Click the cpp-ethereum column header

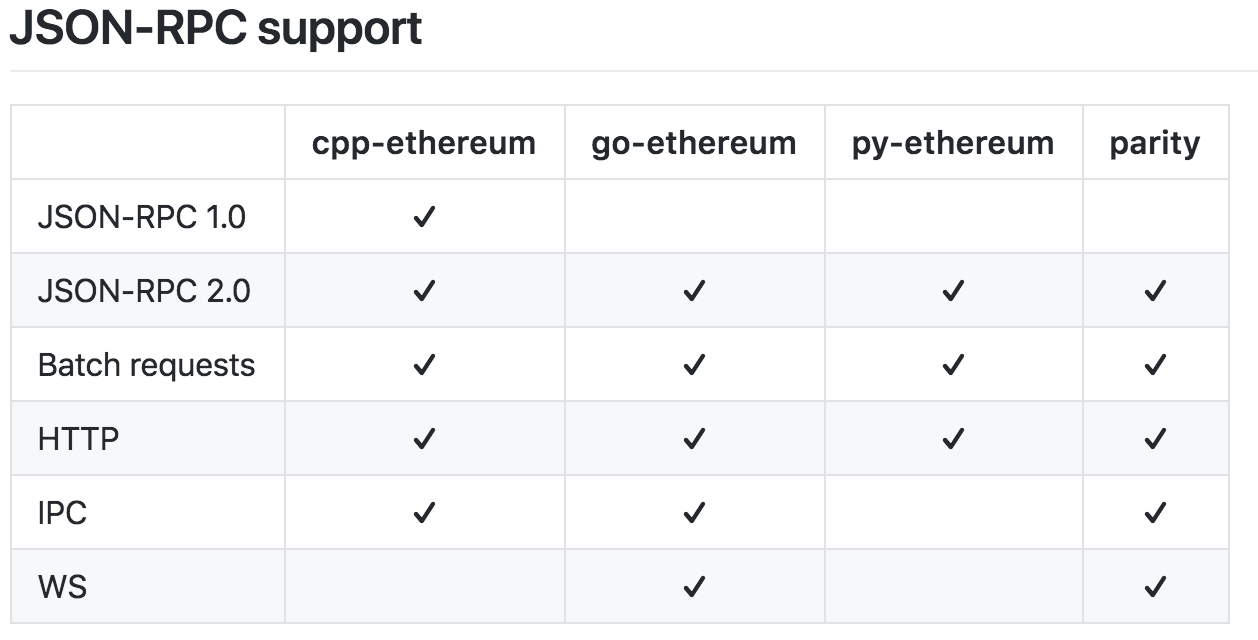point(424,143)
